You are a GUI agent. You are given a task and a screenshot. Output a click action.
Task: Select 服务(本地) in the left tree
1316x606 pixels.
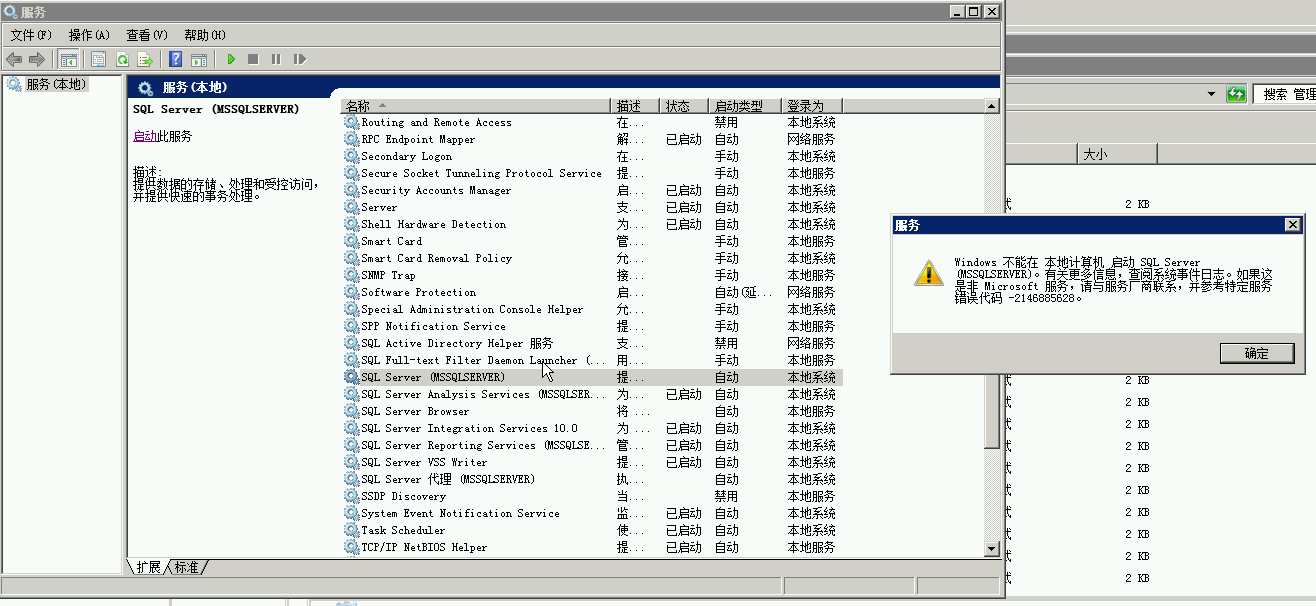click(x=55, y=85)
